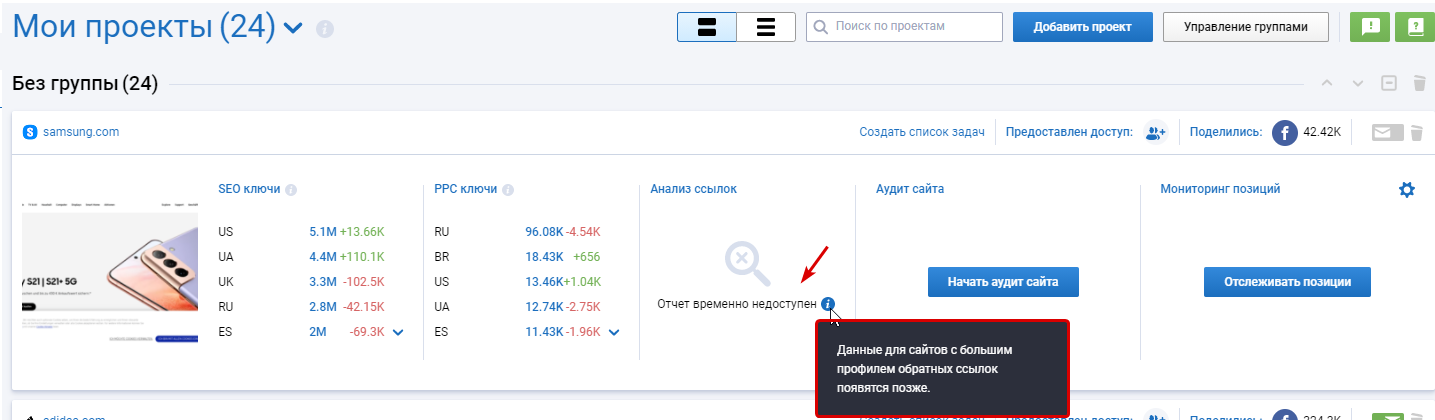Image resolution: width=1435 pixels, height=420 pixels.
Task: Expand the 'Мои проекты (24)' dropdown
Action: [x=293, y=28]
